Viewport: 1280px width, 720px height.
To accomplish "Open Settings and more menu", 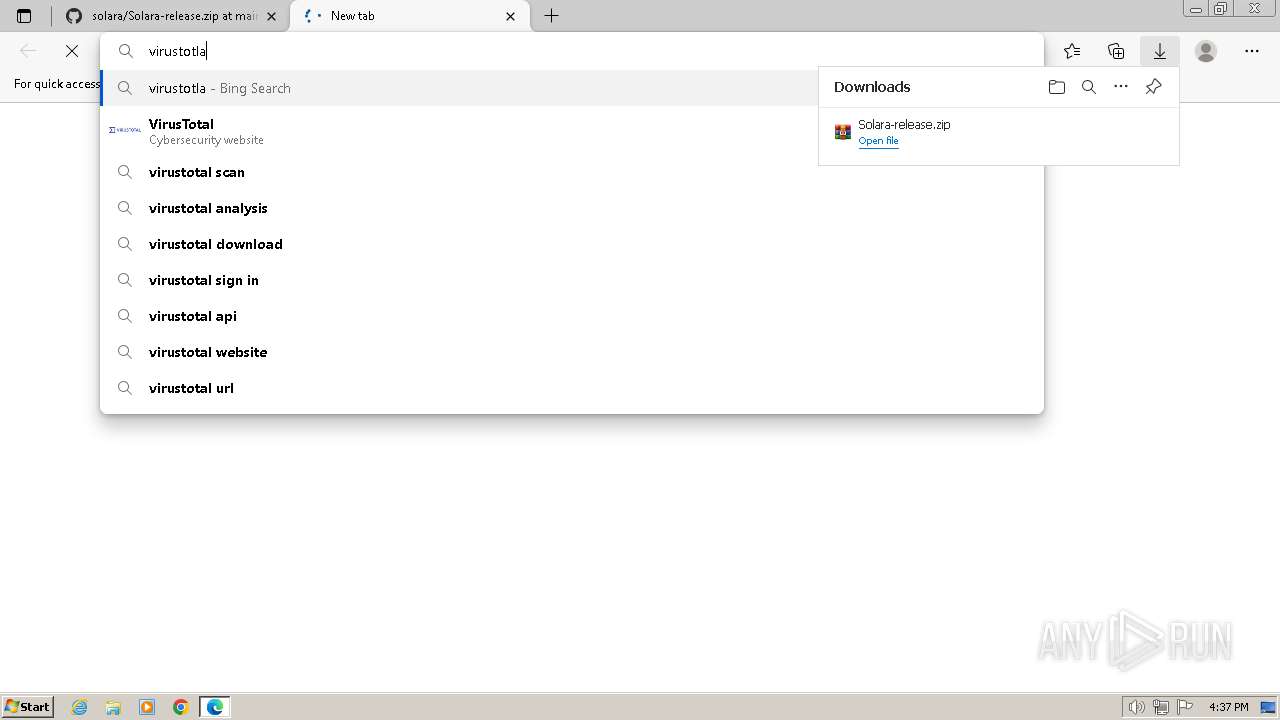I will 1252,51.
